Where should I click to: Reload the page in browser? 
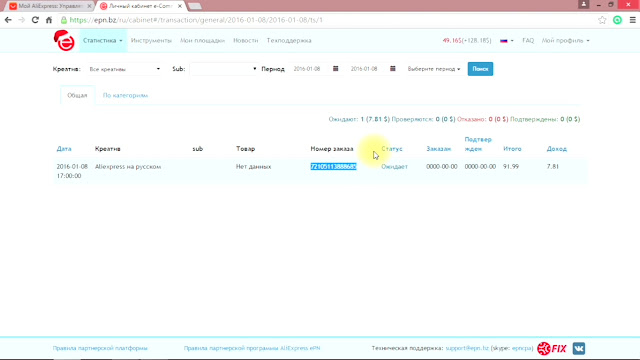(35, 20)
